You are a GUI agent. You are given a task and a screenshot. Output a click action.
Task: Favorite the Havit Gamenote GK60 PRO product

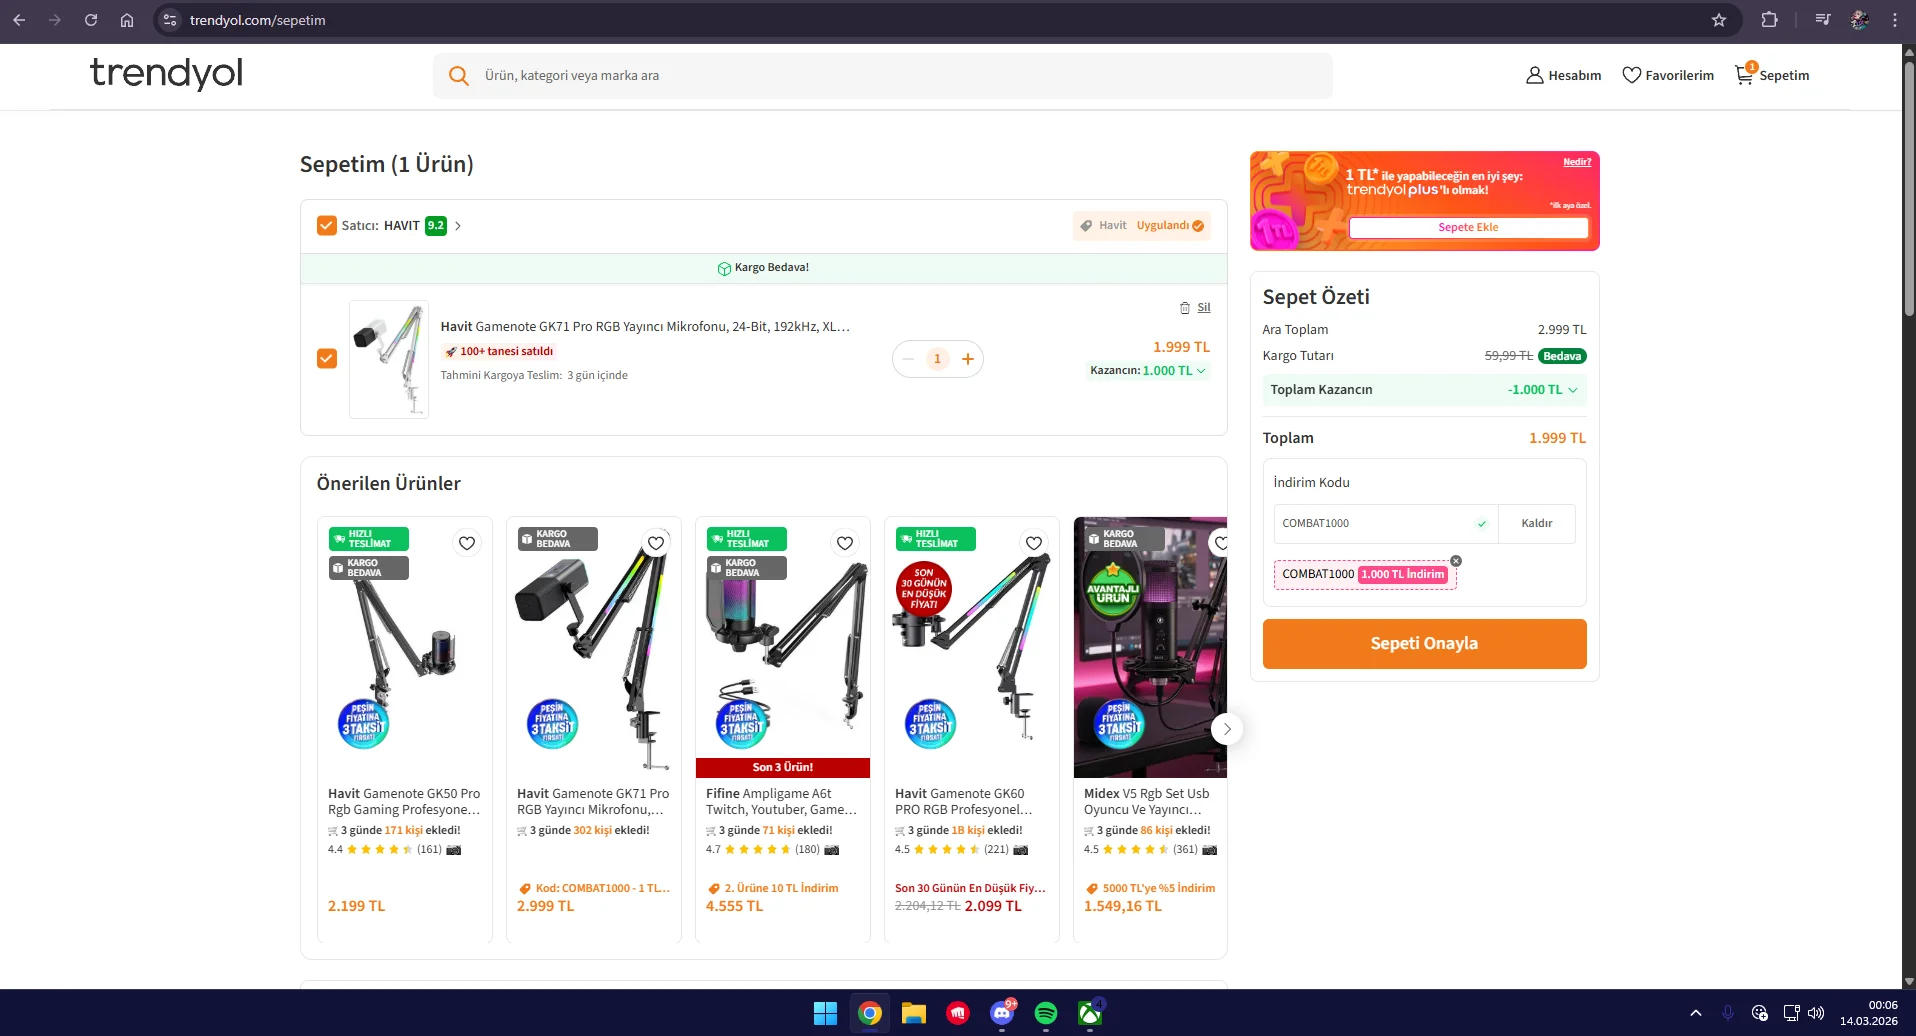pos(1034,543)
